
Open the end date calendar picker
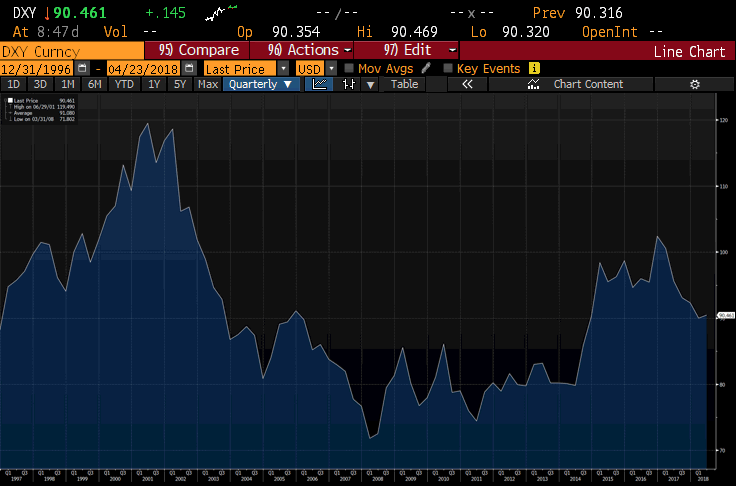[x=189, y=69]
